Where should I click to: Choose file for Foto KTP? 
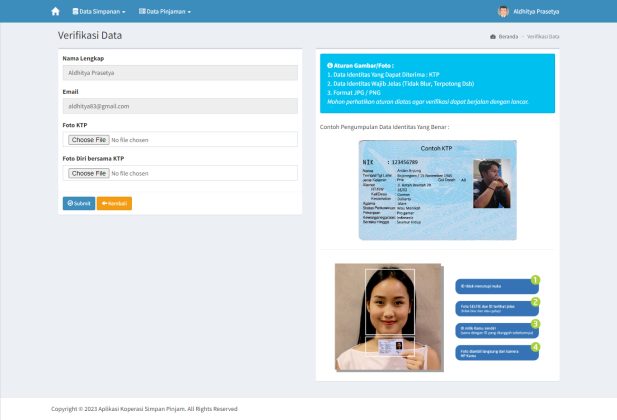click(89, 140)
